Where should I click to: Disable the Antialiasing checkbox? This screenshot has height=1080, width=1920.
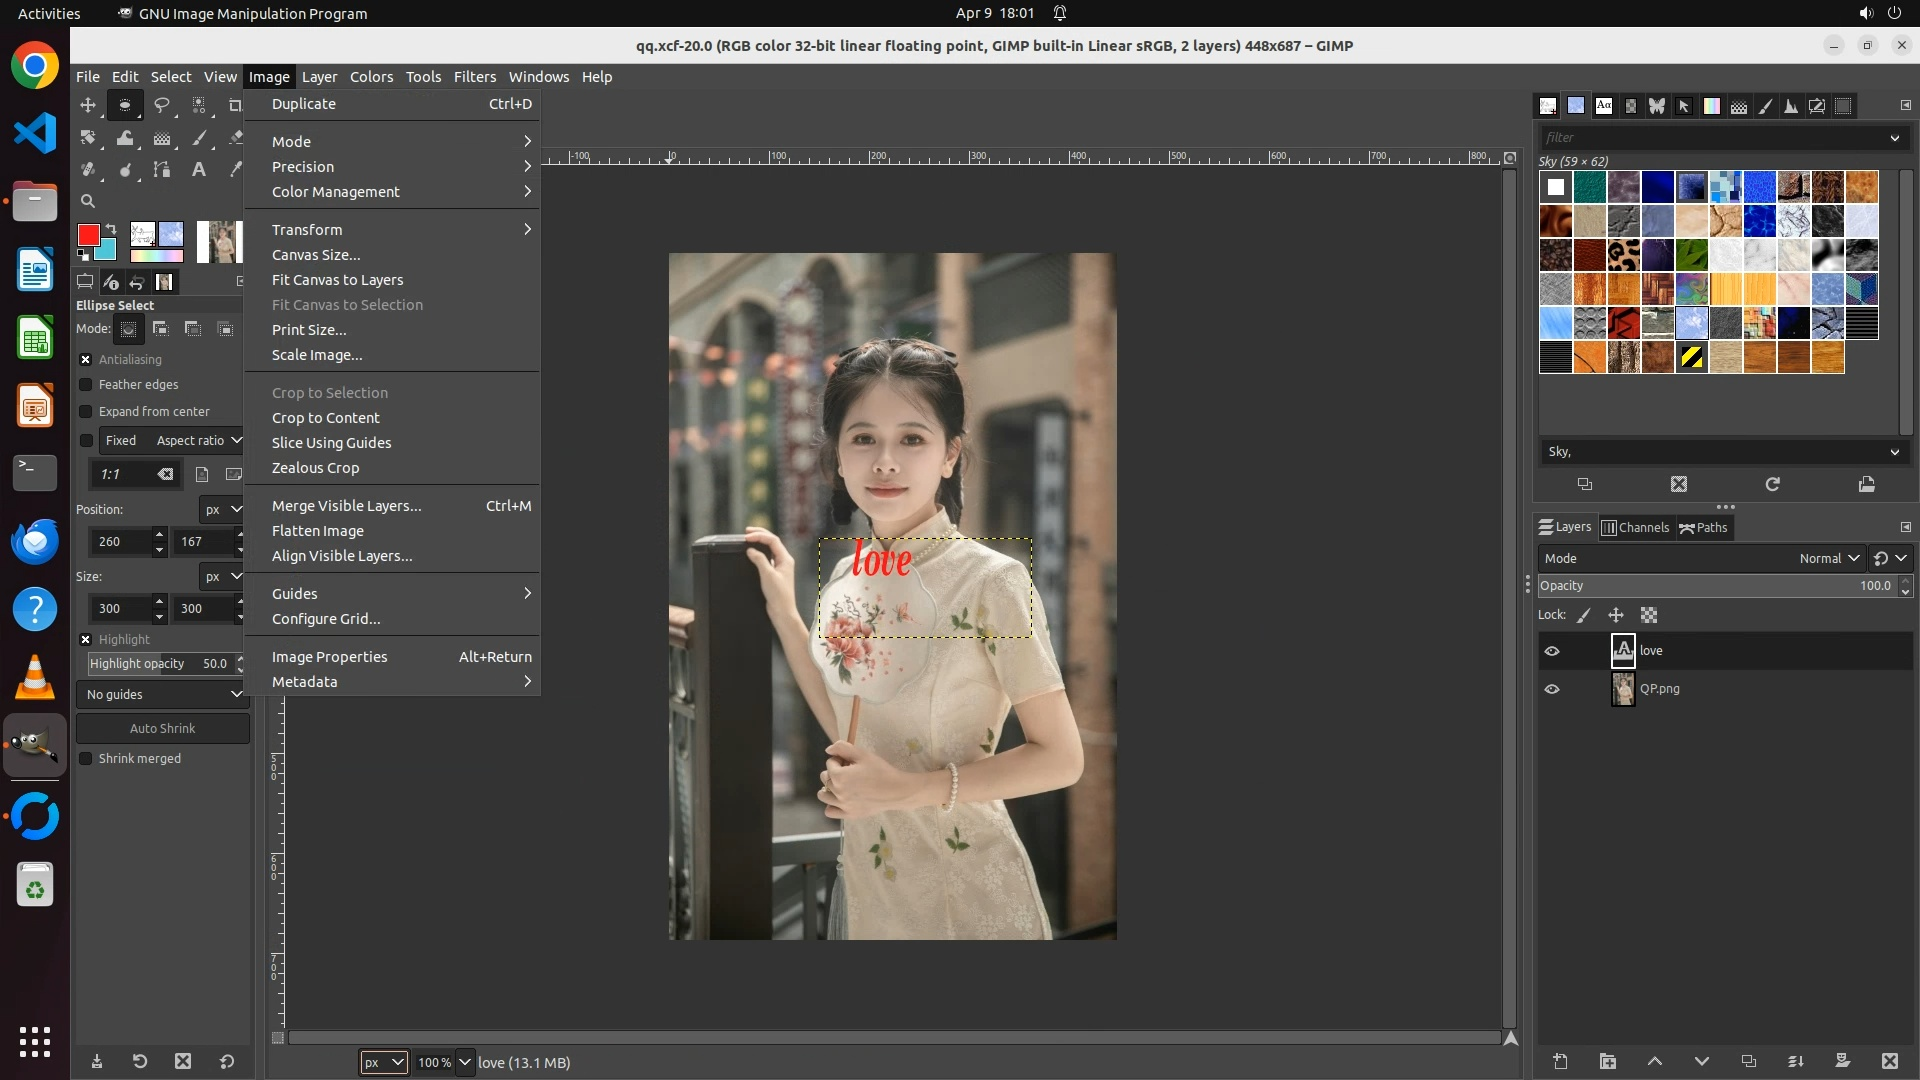coord(86,360)
